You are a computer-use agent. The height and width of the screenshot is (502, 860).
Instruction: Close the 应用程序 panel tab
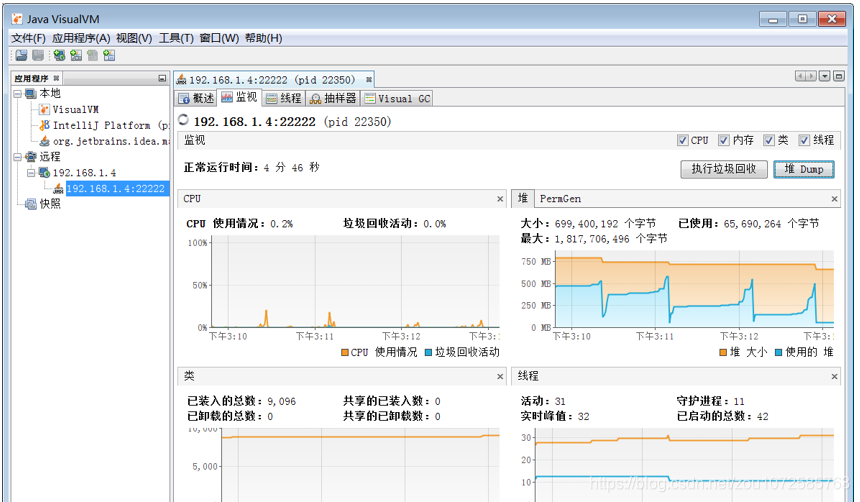click(56, 78)
